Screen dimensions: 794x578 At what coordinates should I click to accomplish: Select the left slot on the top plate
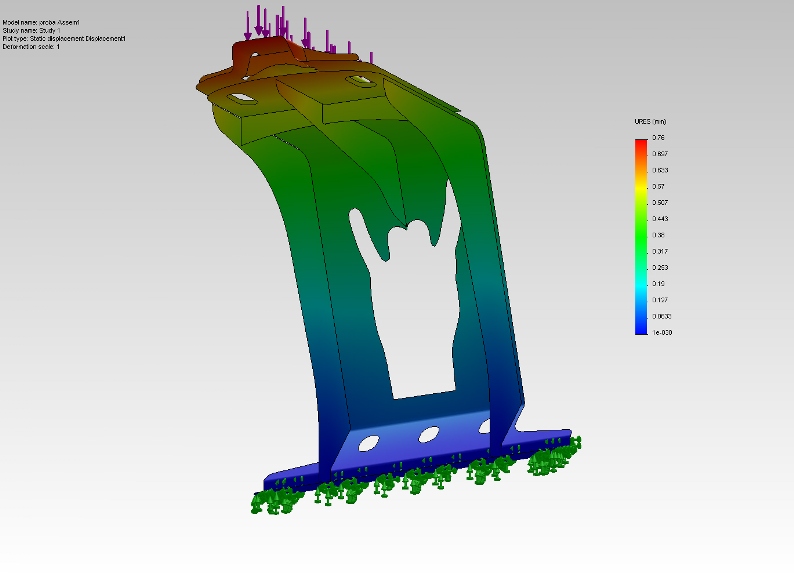pos(242,97)
